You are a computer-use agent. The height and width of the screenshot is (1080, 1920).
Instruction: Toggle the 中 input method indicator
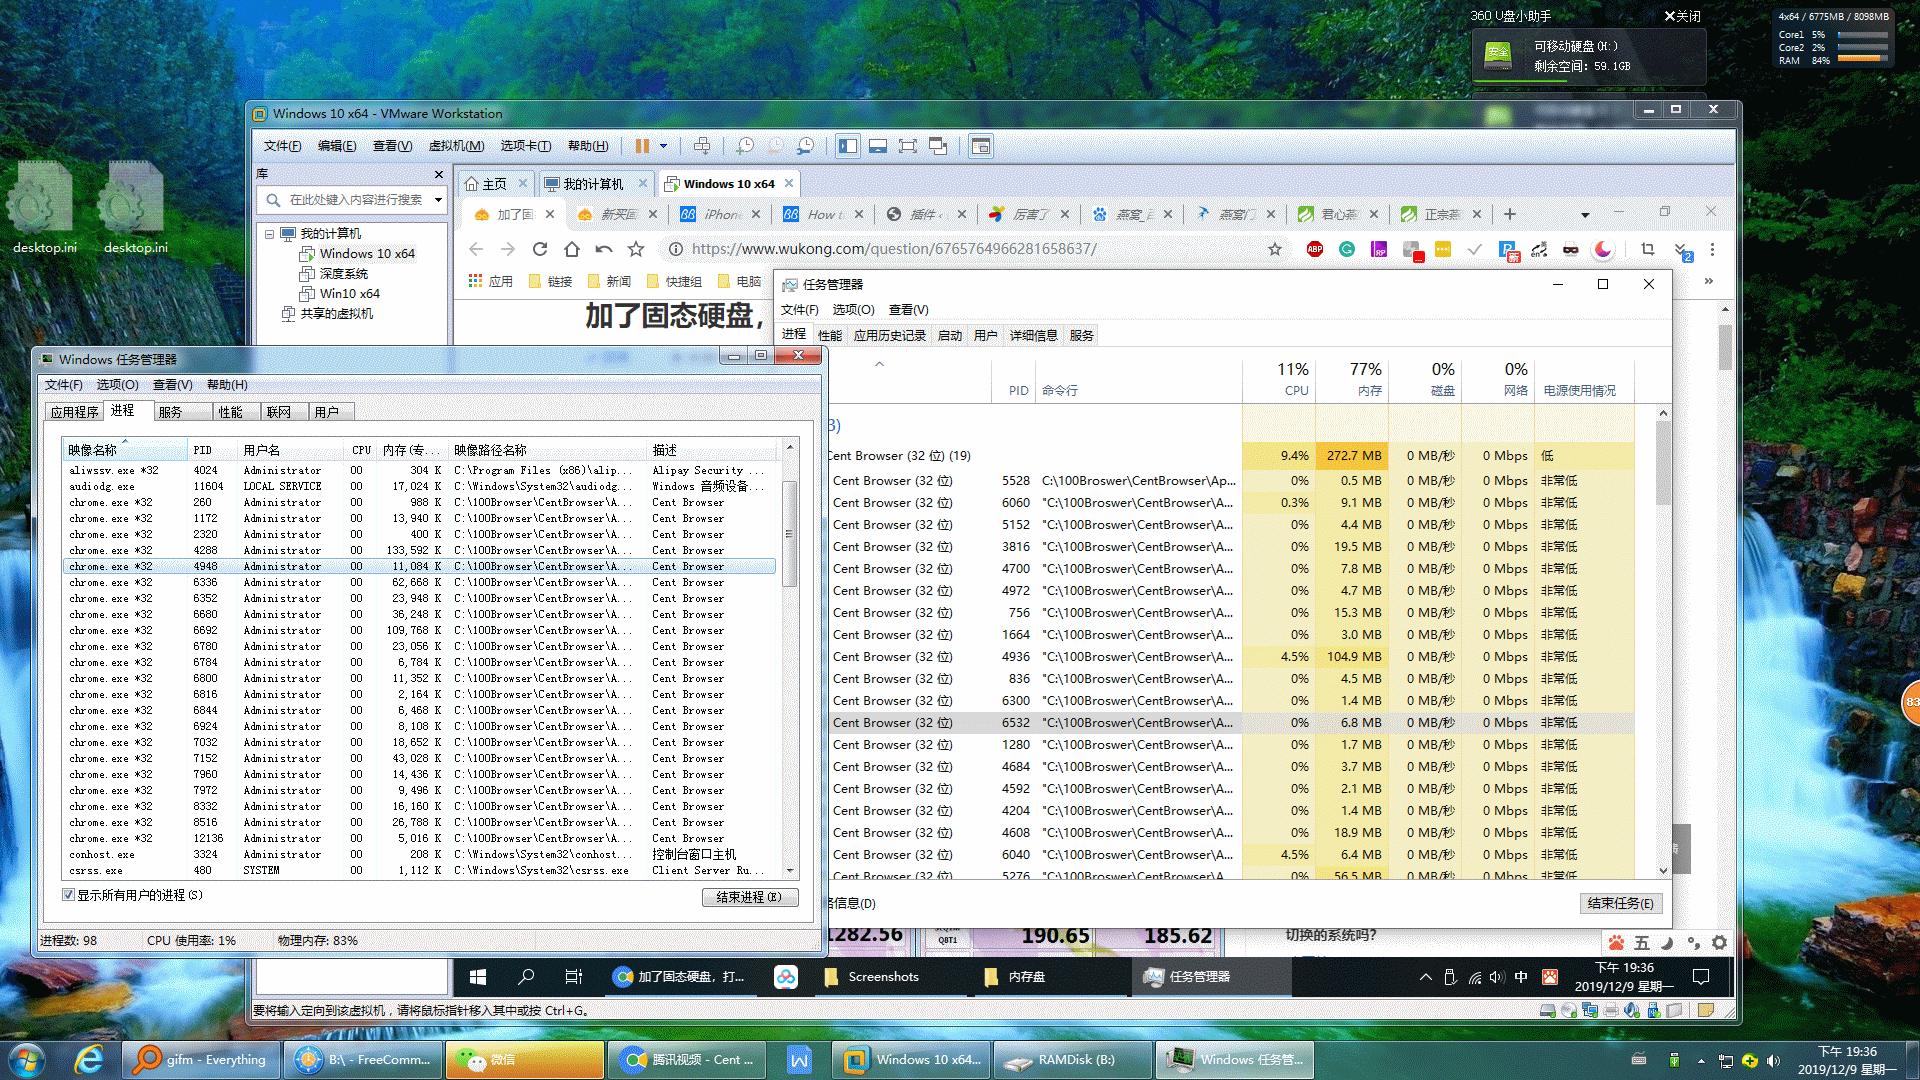(x=1521, y=977)
